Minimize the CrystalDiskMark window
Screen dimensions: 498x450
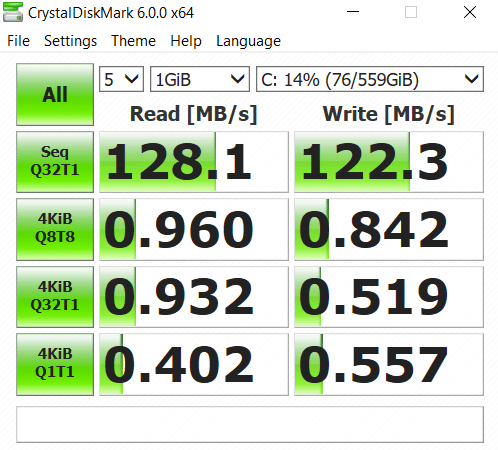[x=353, y=12]
